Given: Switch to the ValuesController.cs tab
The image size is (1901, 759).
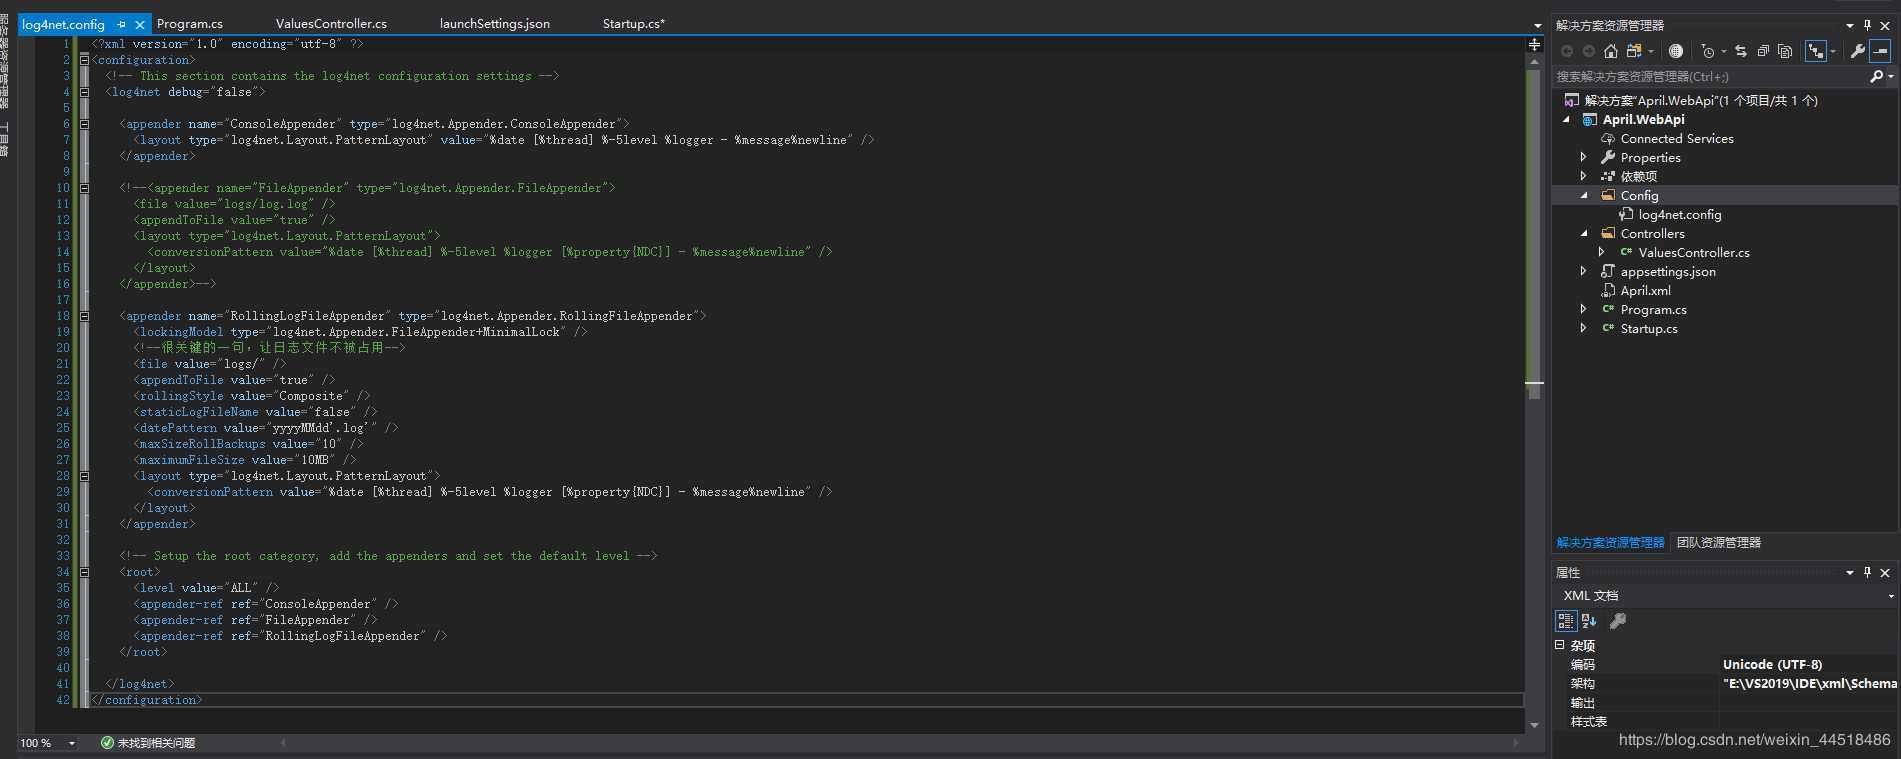Looking at the screenshot, I should click(331, 24).
